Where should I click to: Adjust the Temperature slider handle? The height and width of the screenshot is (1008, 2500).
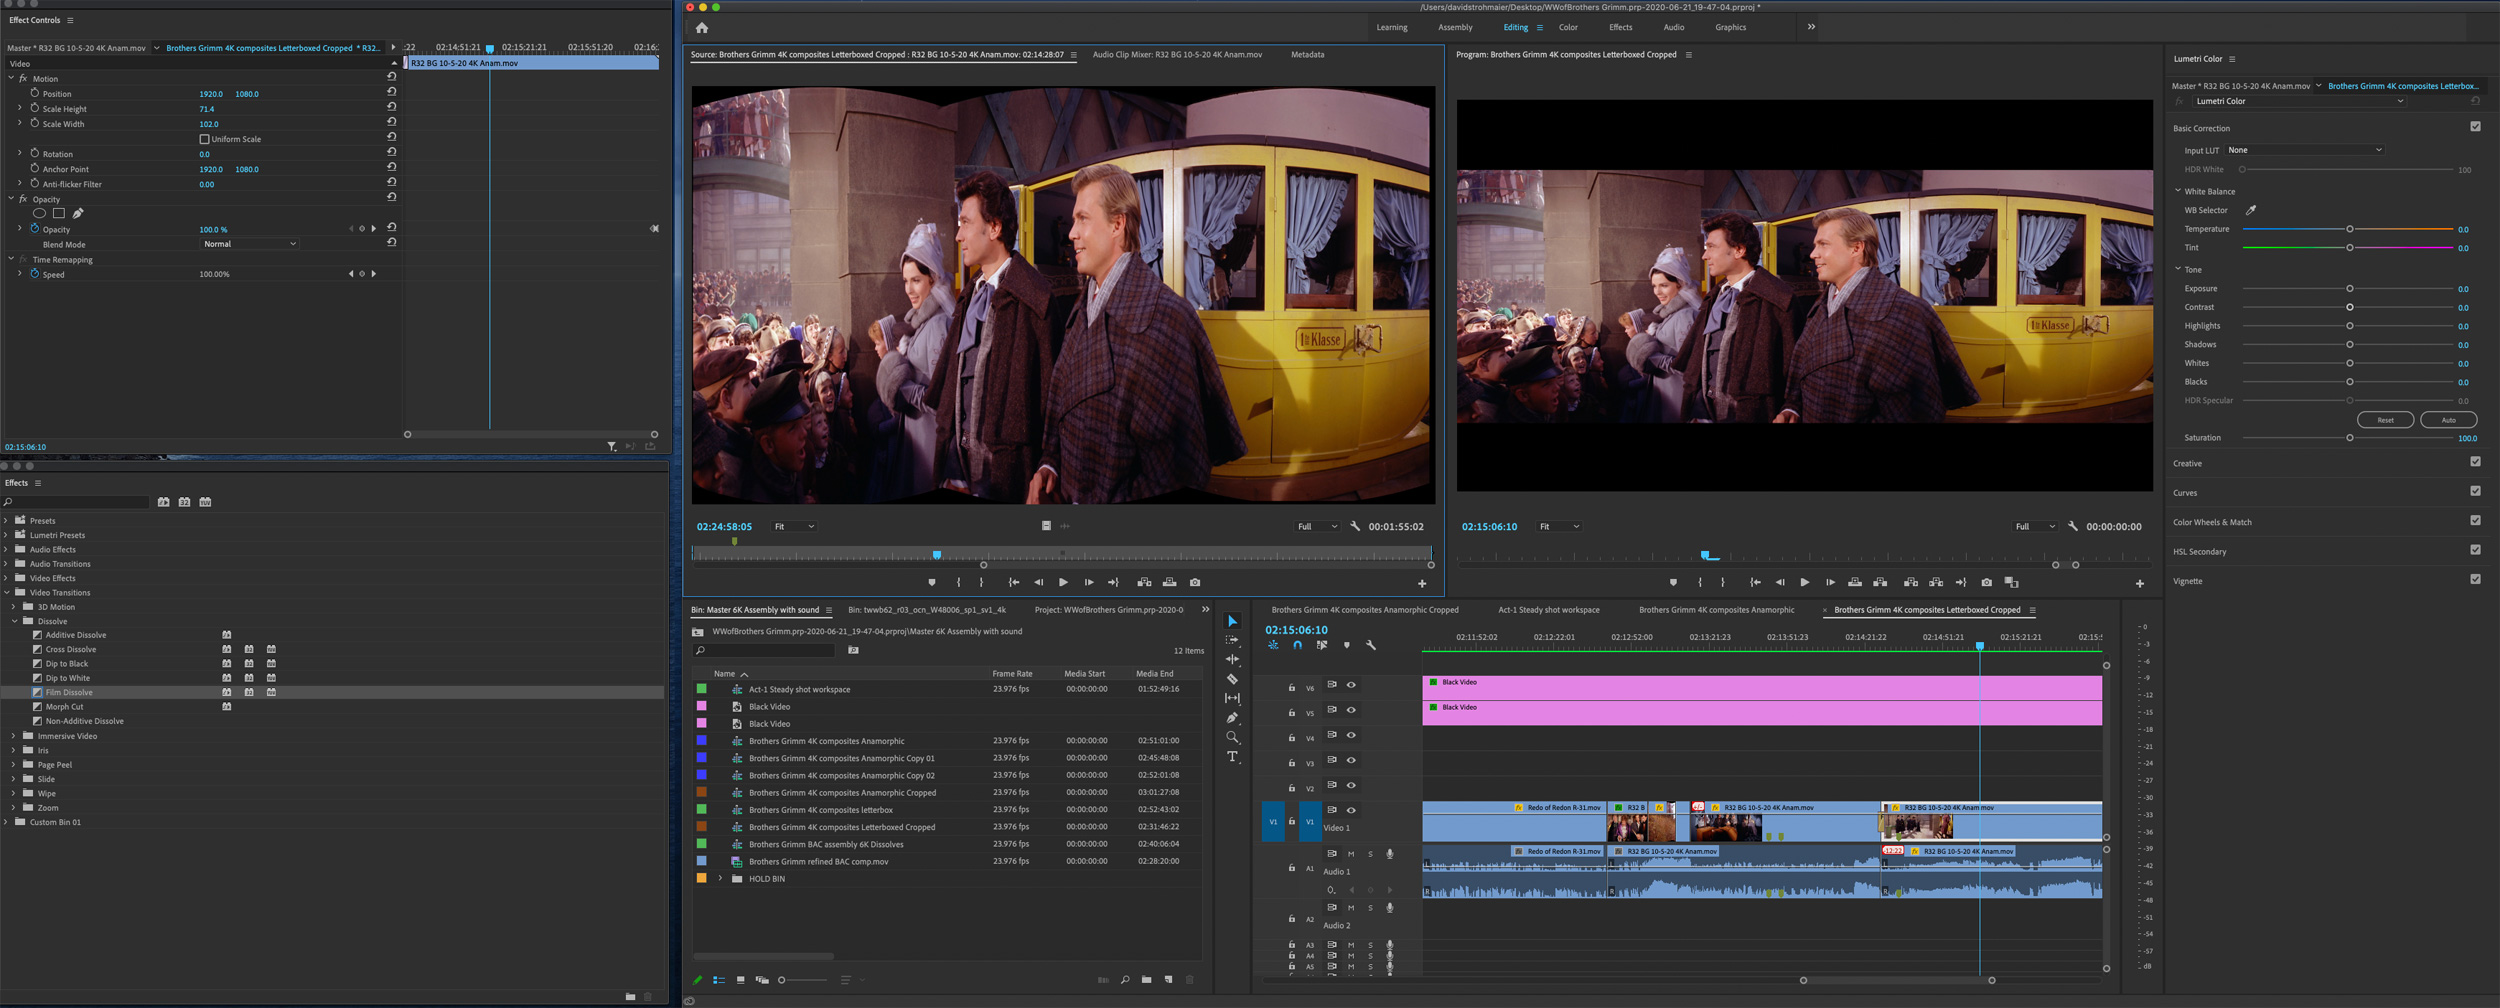pos(2349,229)
